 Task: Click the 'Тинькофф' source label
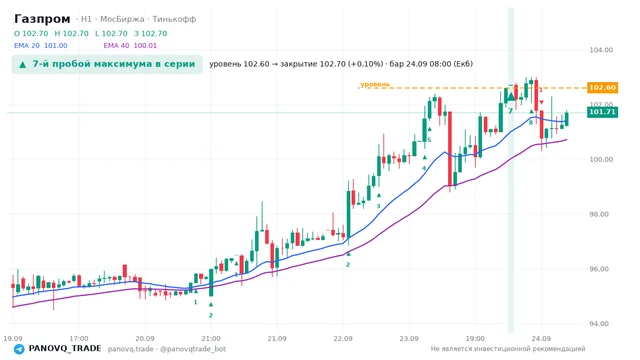point(174,19)
